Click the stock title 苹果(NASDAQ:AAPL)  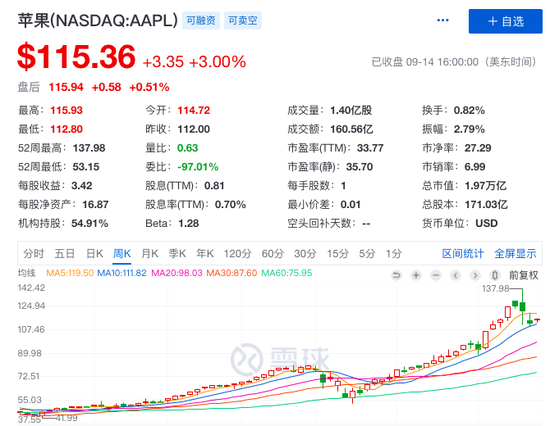pyautogui.click(x=98, y=21)
